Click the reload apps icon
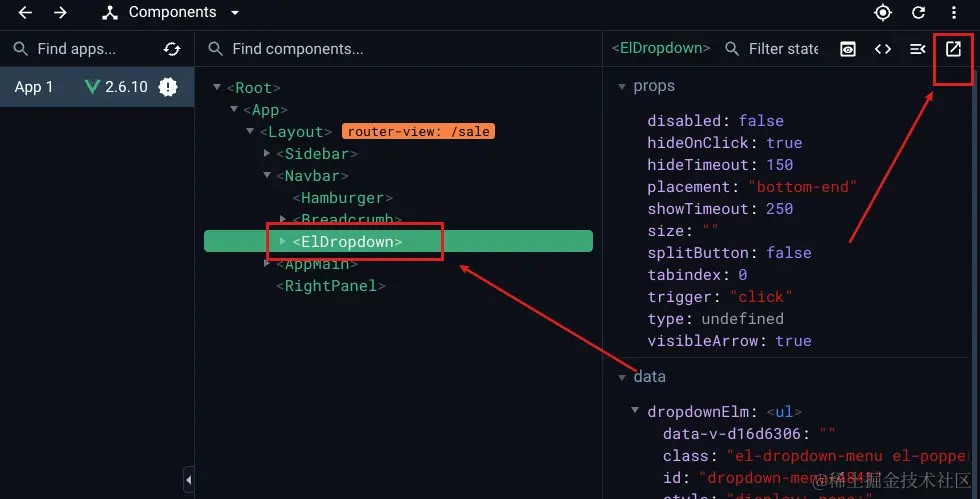Screen dimensions: 980x499 point(172,49)
